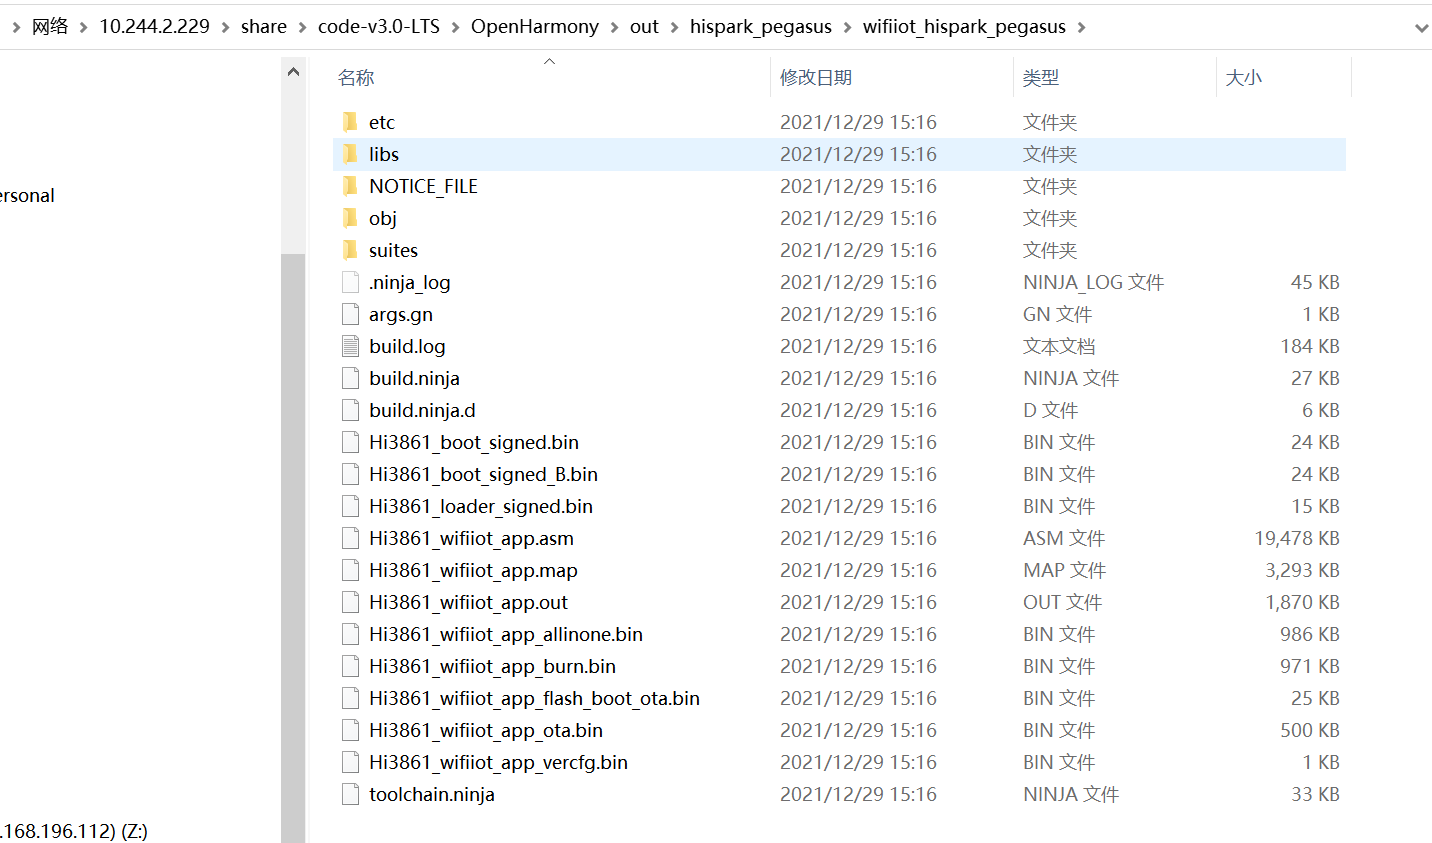Sort files by 名称 column header
Screen dimensions: 1432x843
(x=356, y=78)
